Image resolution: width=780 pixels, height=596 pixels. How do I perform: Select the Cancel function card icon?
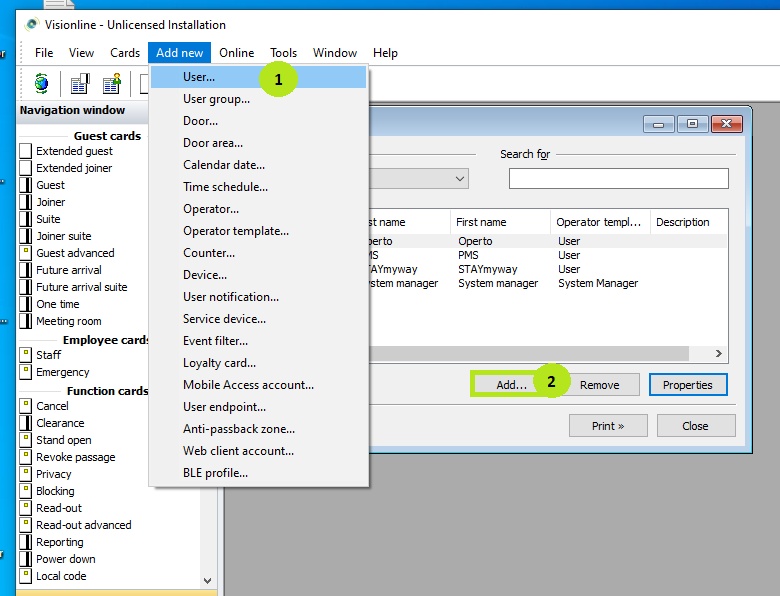point(26,406)
